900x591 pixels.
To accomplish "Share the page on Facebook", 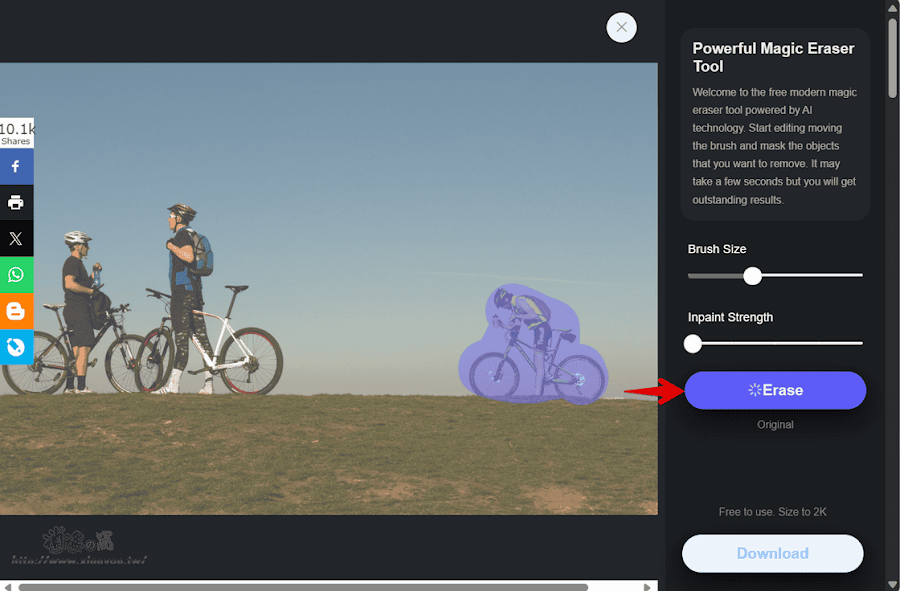I will pyautogui.click(x=16, y=167).
